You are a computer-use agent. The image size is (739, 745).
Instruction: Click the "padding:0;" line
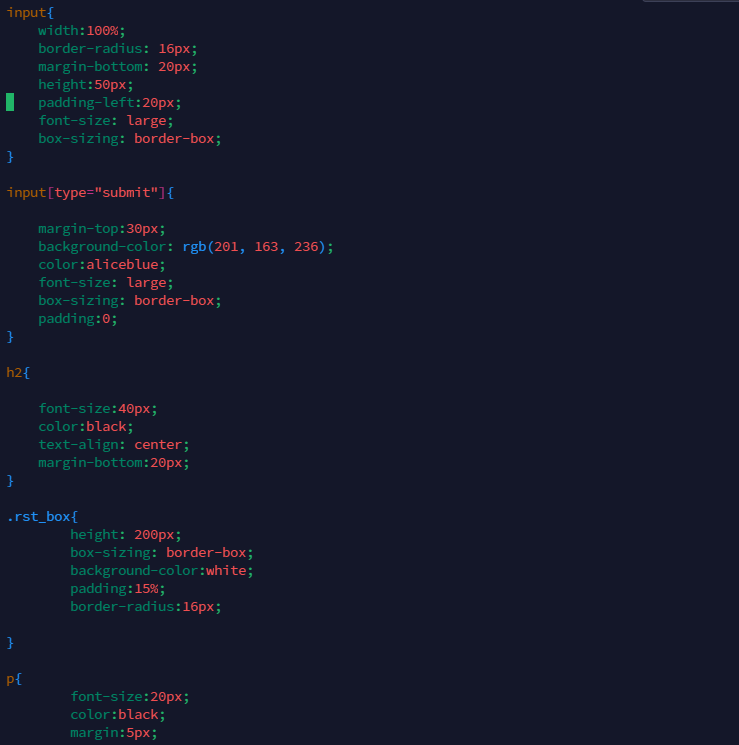click(x=77, y=319)
